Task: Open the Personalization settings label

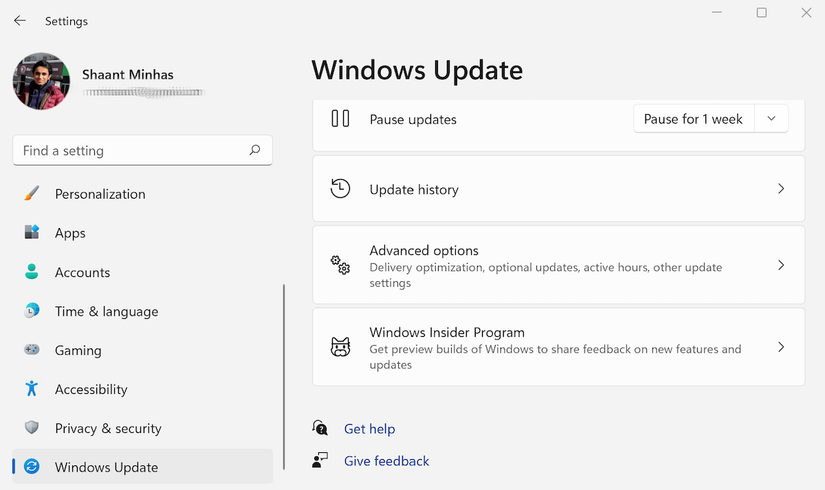Action: (x=100, y=194)
